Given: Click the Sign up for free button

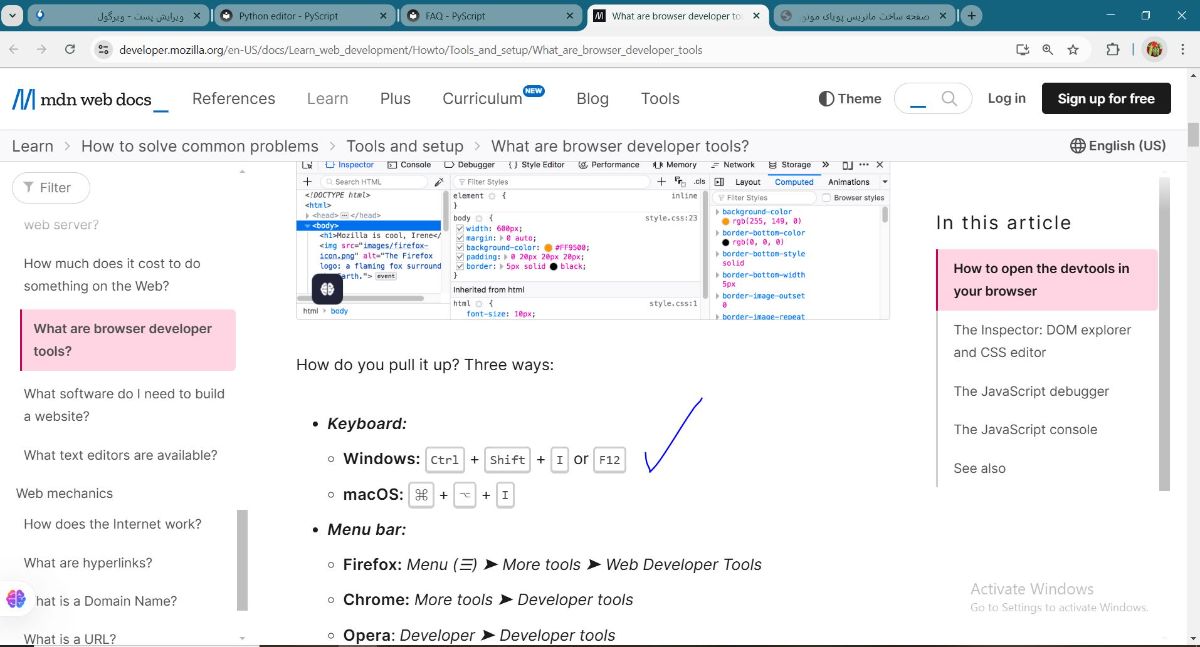Looking at the screenshot, I should pos(1106,98).
